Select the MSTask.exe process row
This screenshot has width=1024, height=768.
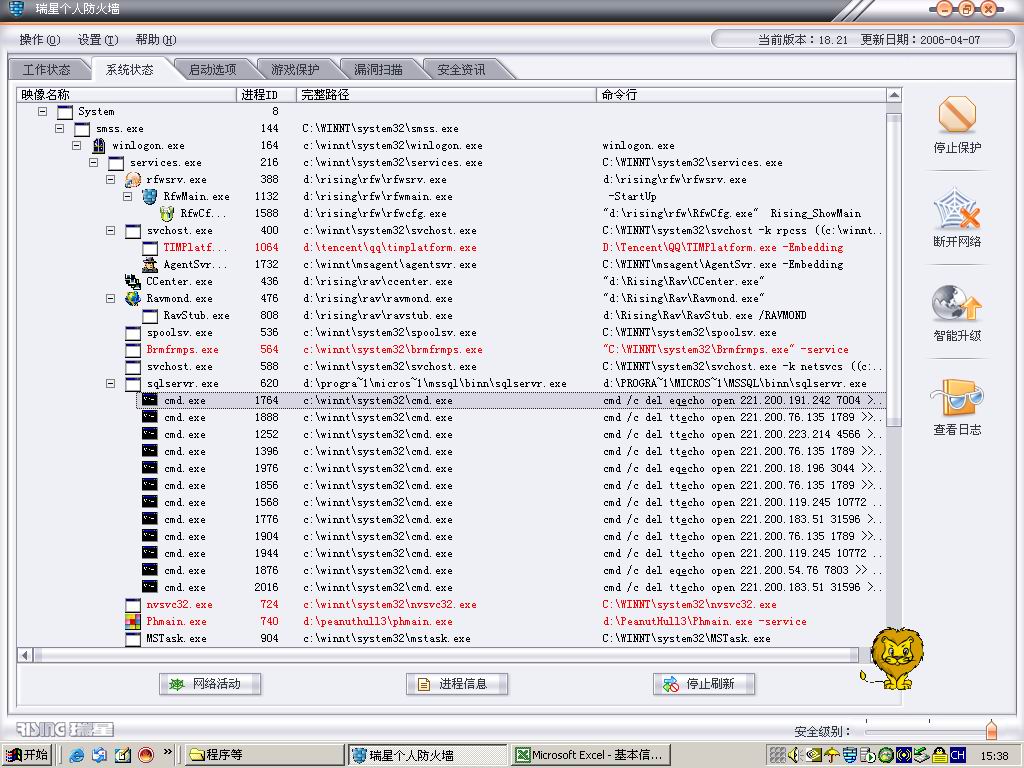451,639
